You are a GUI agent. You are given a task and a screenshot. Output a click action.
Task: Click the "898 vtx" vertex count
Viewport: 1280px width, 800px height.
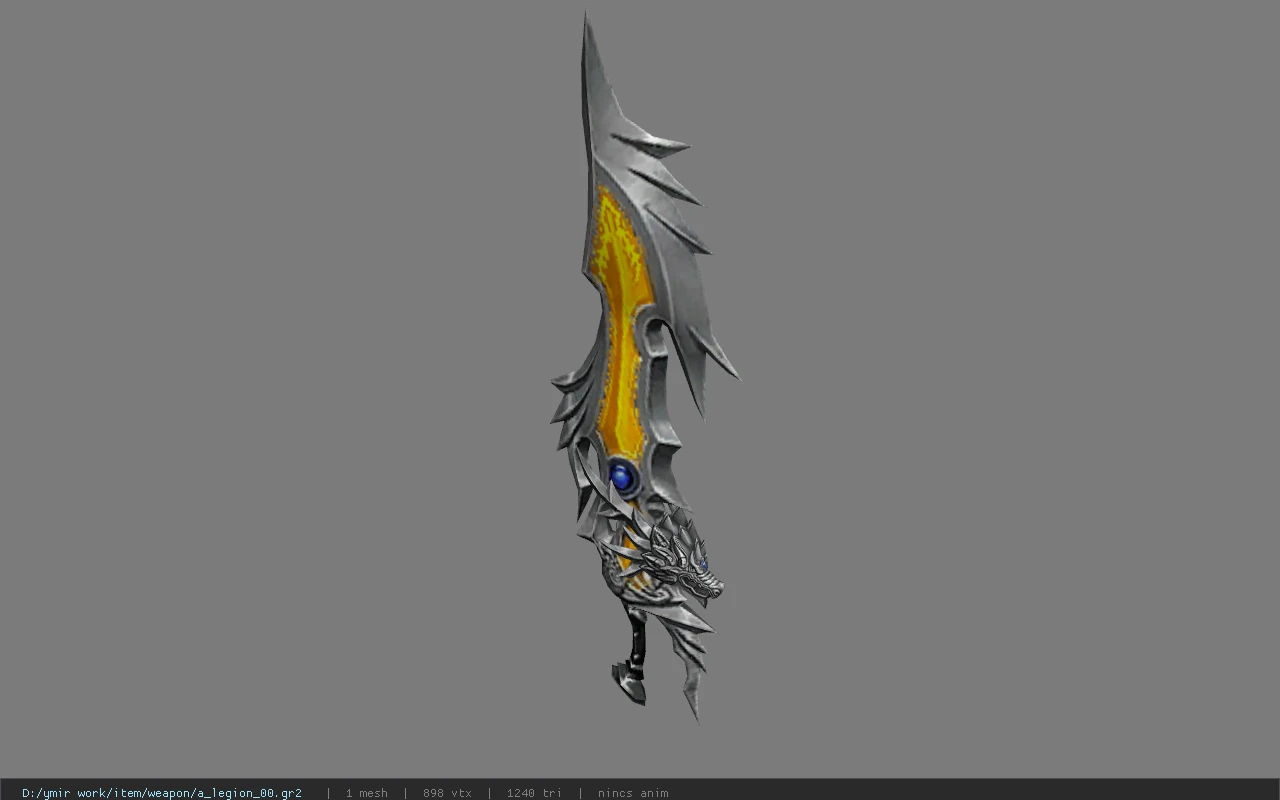point(447,793)
